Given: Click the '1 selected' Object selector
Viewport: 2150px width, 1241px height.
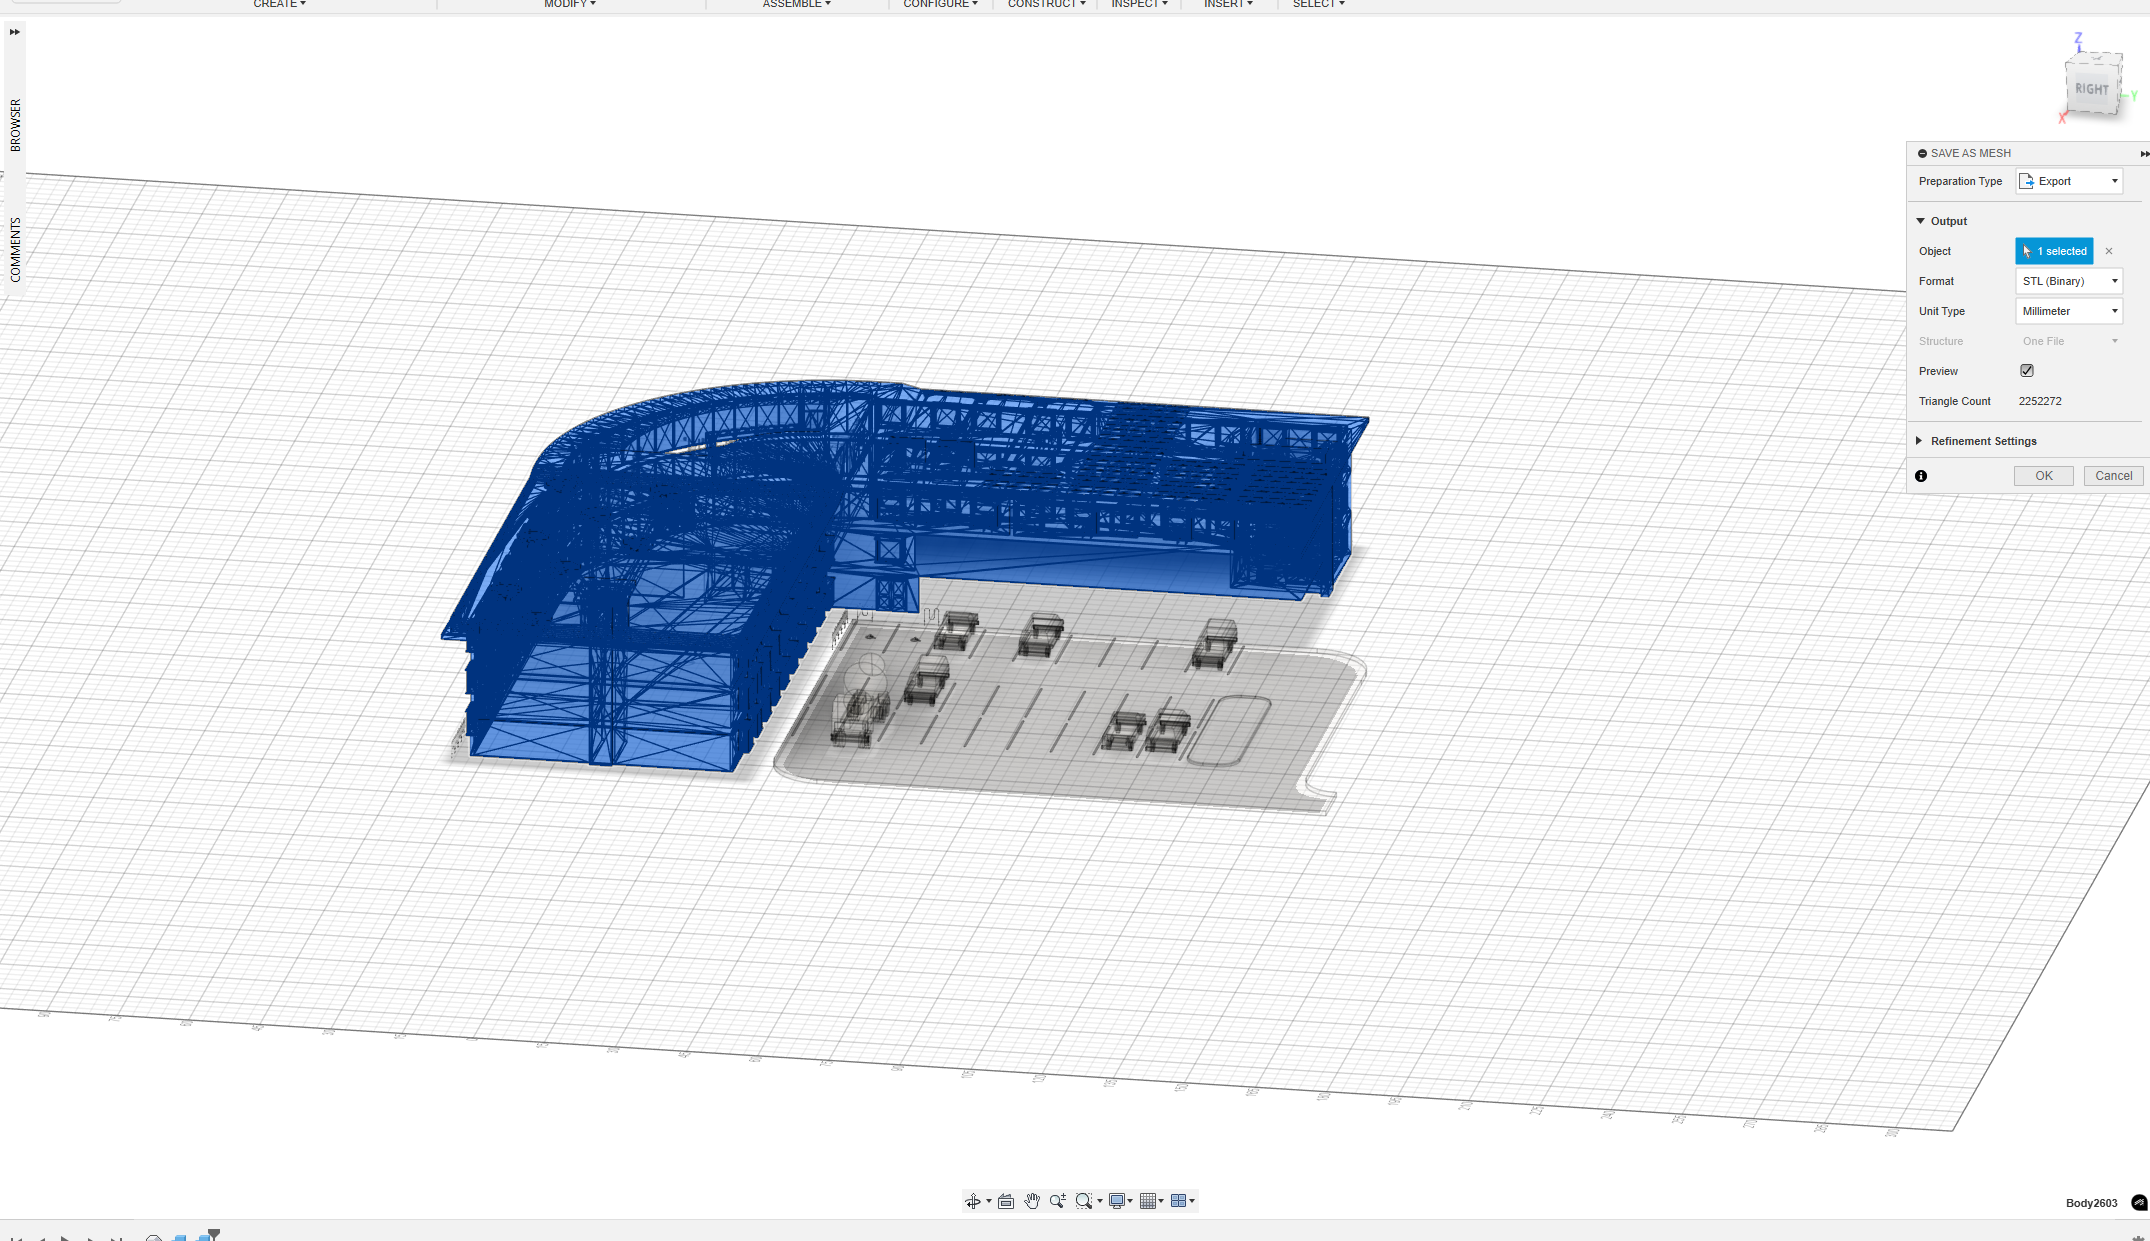Looking at the screenshot, I should (x=2054, y=251).
